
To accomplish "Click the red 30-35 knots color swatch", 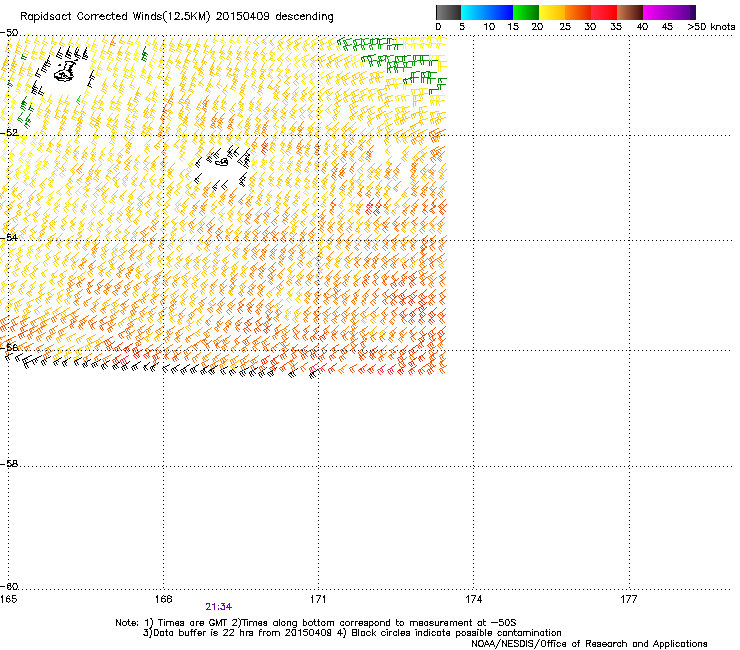I will (604, 12).
